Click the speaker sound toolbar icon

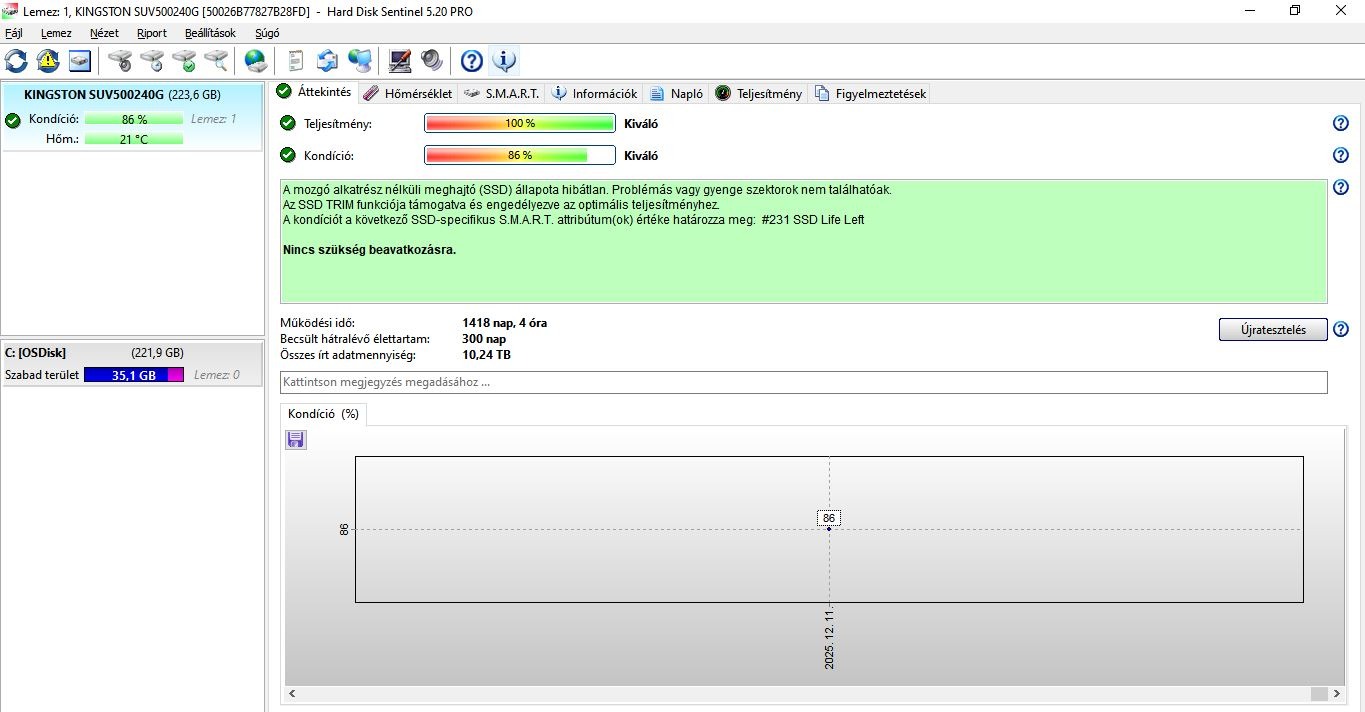(x=432, y=61)
